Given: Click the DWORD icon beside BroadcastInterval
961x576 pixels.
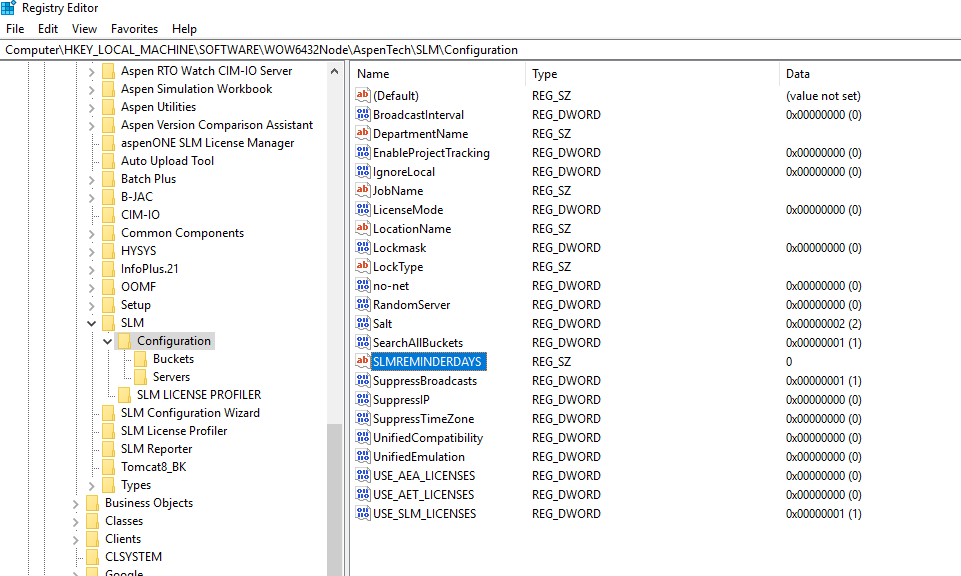Looking at the screenshot, I should [x=363, y=114].
